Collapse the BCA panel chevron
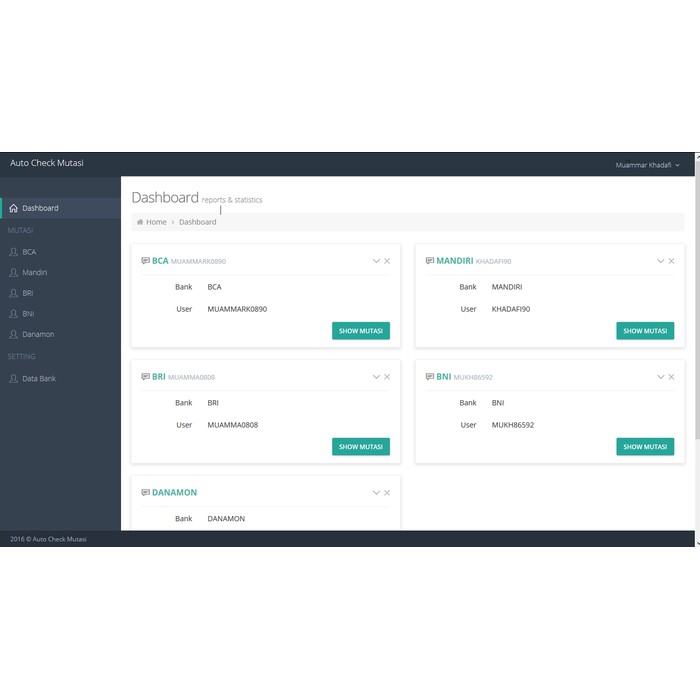Screen dimensions: 700x700 (x=376, y=261)
